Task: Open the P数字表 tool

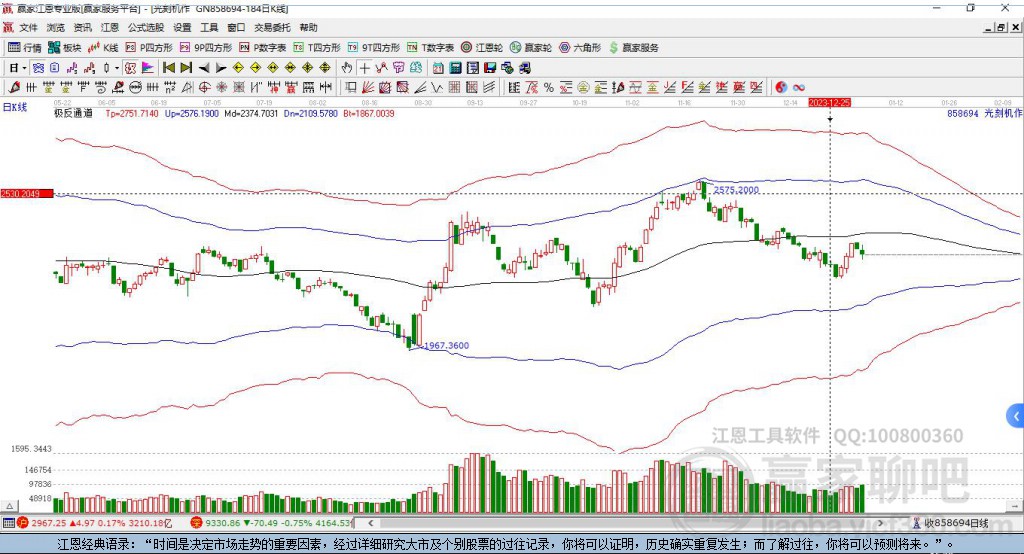Action: click(x=263, y=48)
